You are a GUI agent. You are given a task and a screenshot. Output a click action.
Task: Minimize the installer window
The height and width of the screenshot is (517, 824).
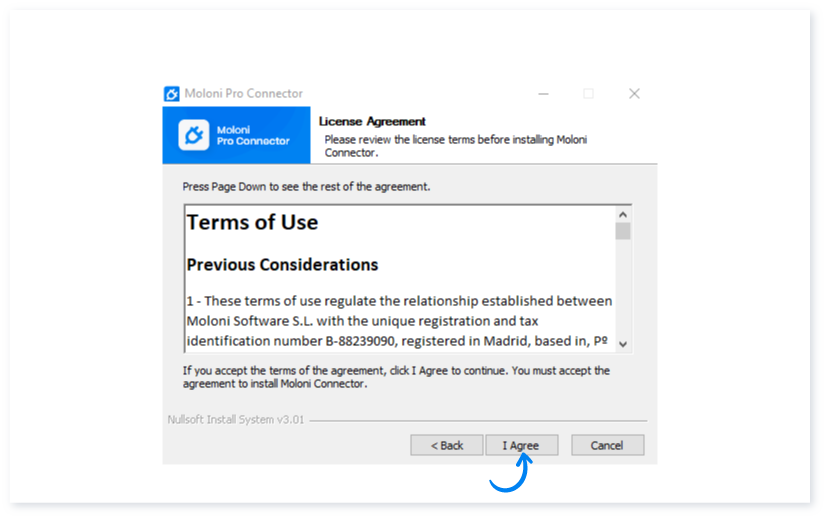543,94
